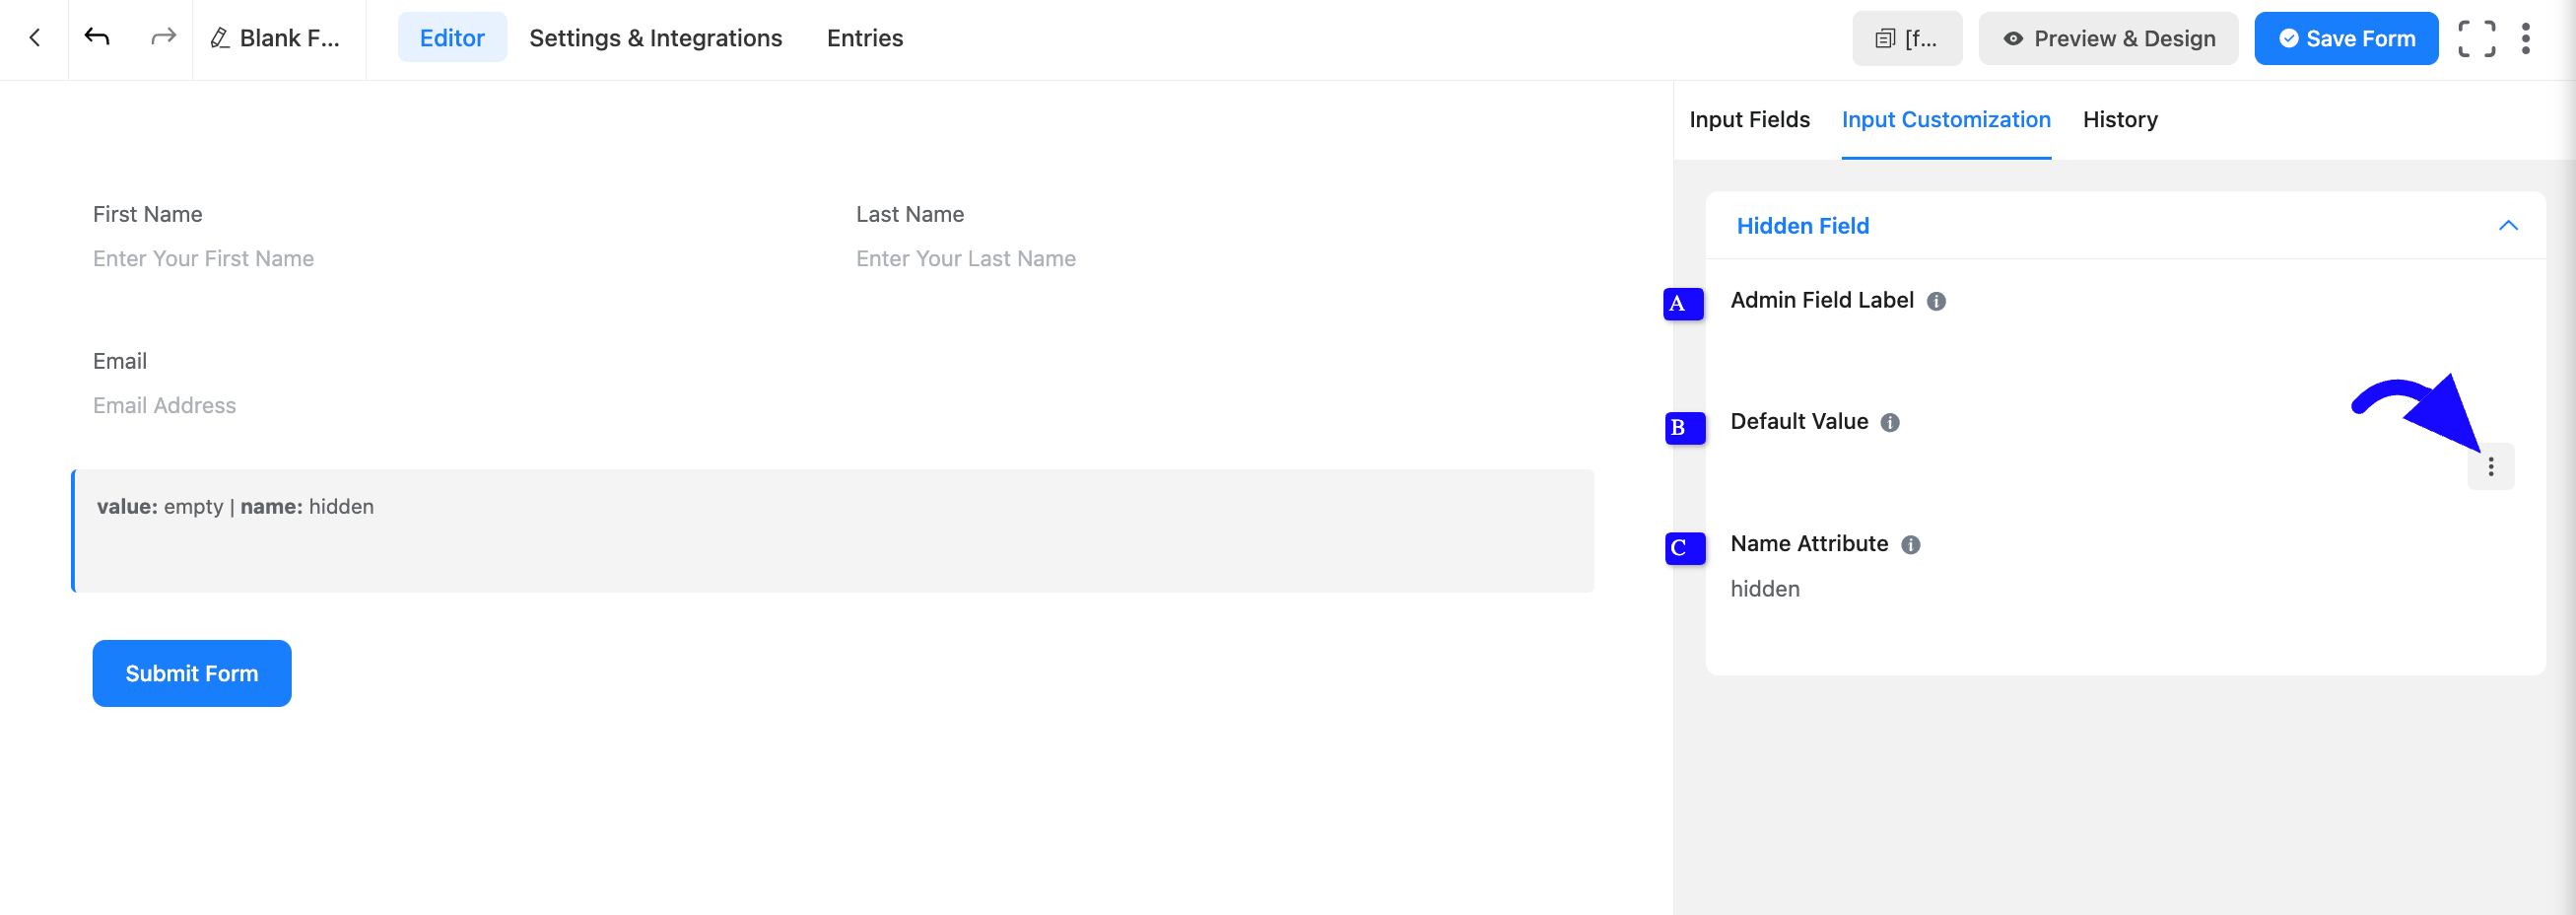Viewport: 2576px width, 915px height.
Task: Click the back chevron icon
Action: pos(35,38)
